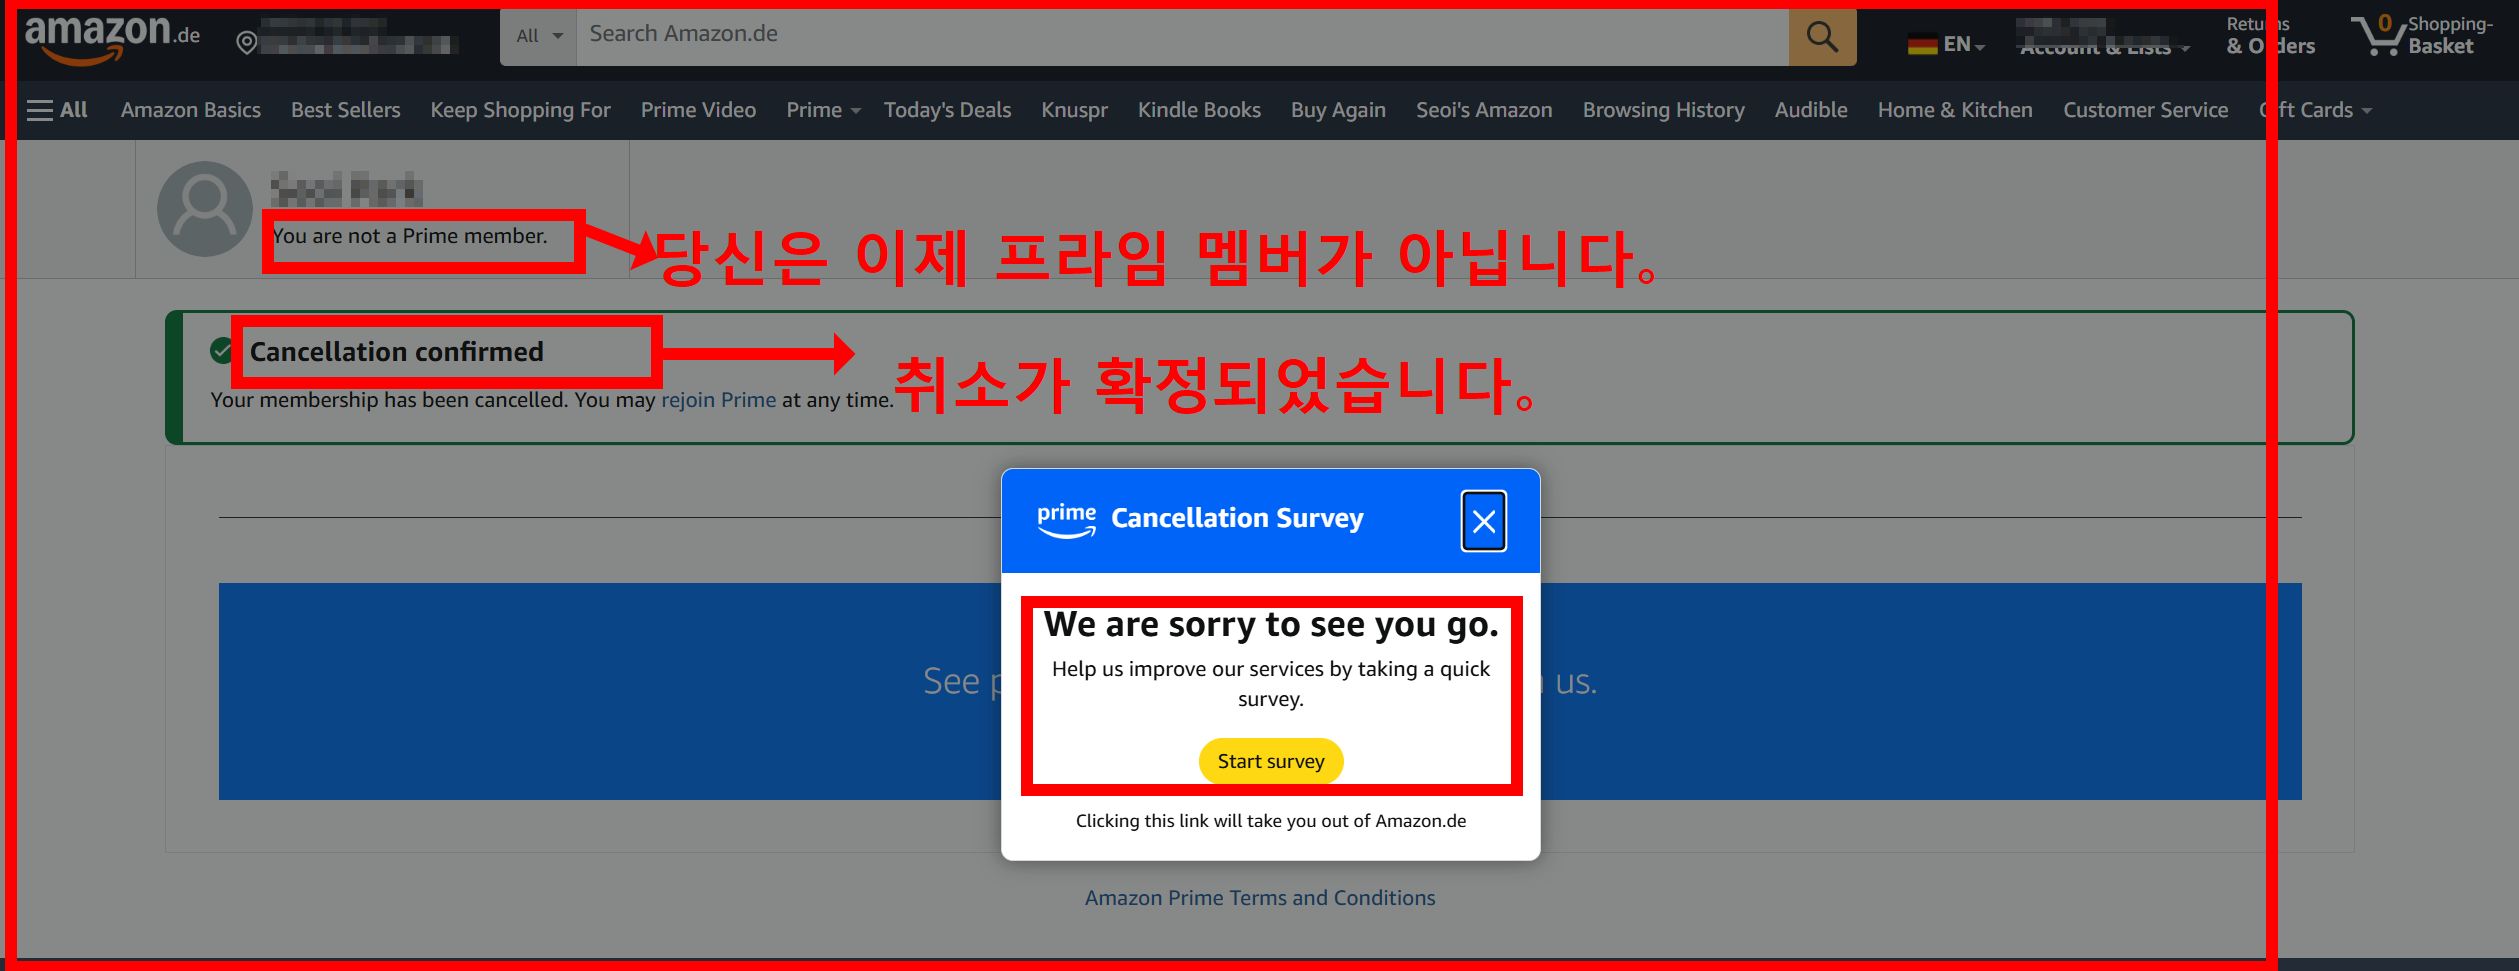Screen dimensions: 2519x971
Task: Open Customer Service
Action: [x=2145, y=110]
